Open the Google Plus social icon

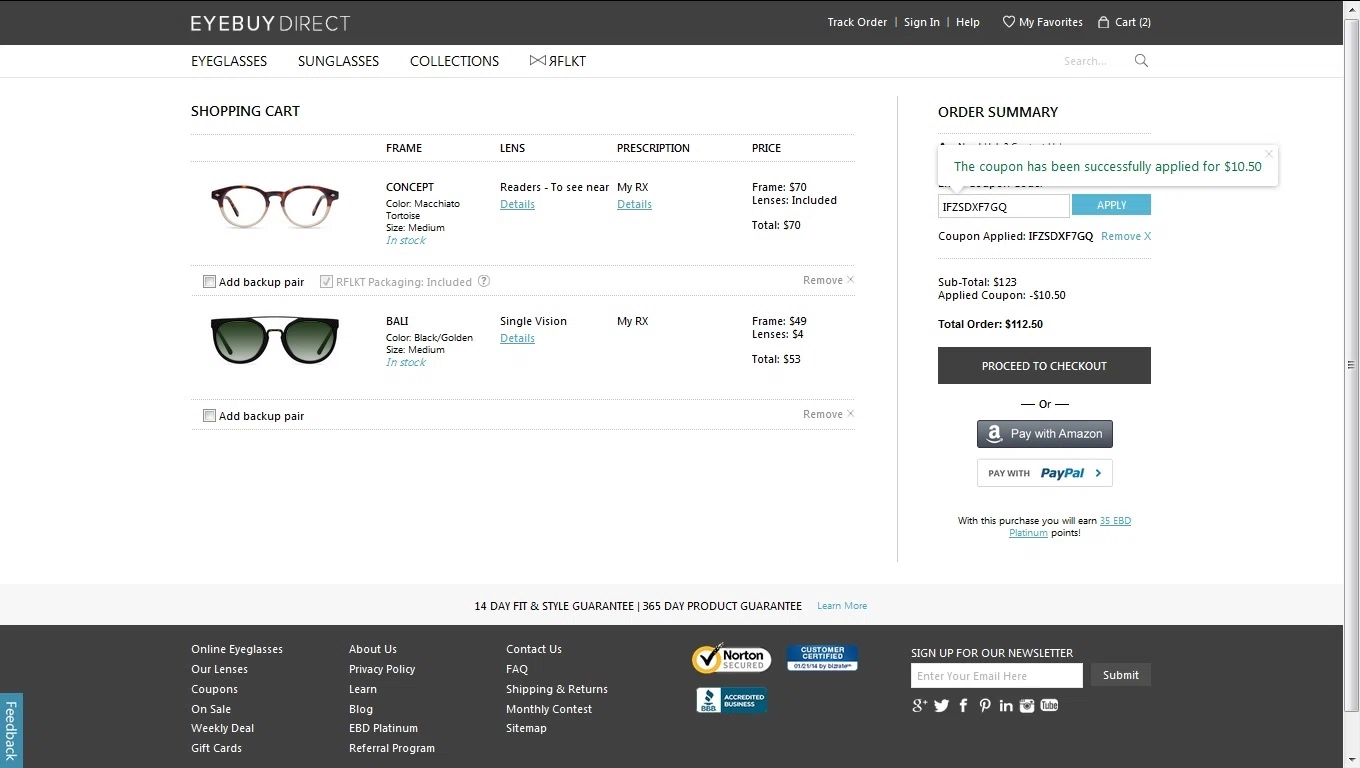[x=919, y=705]
